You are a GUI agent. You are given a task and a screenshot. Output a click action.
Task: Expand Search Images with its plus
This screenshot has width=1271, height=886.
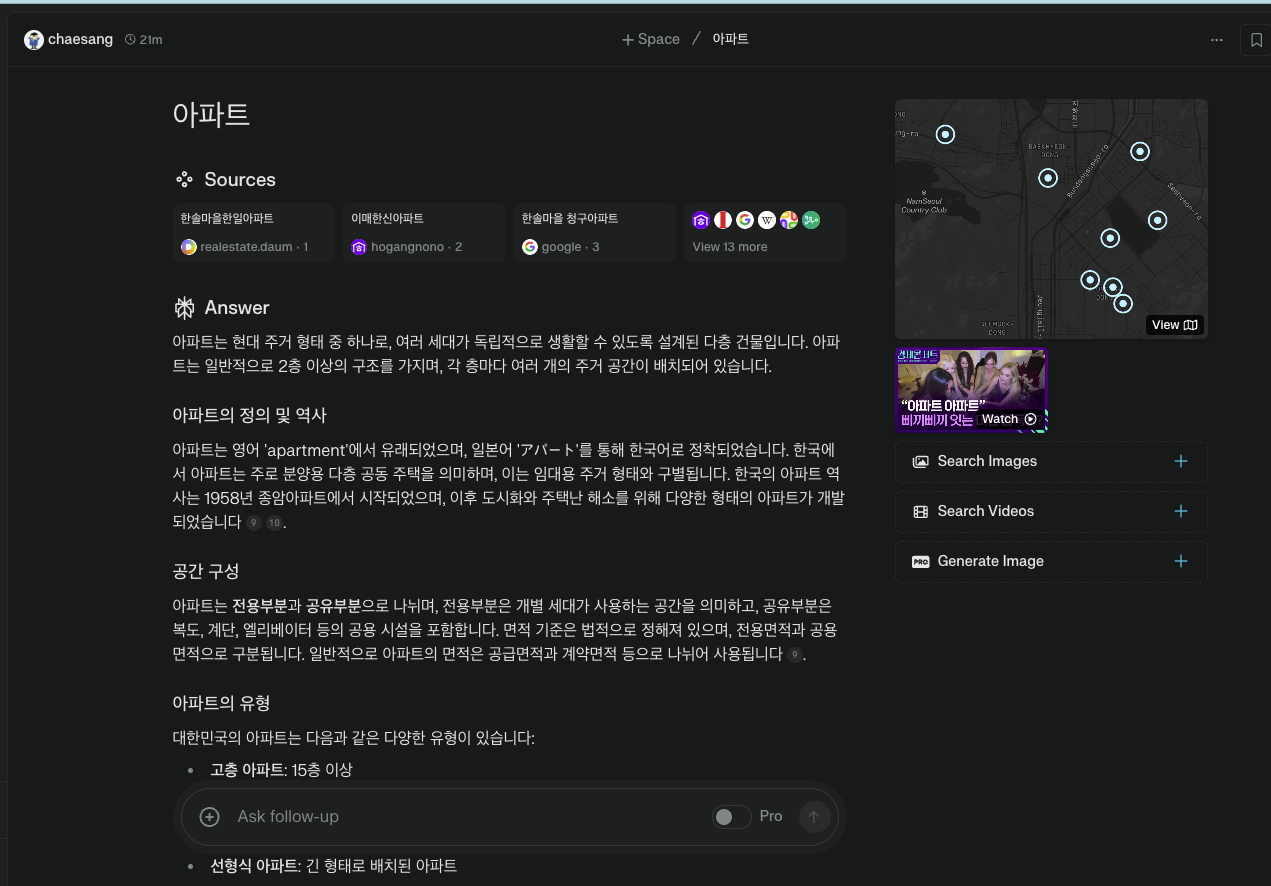tap(1181, 461)
